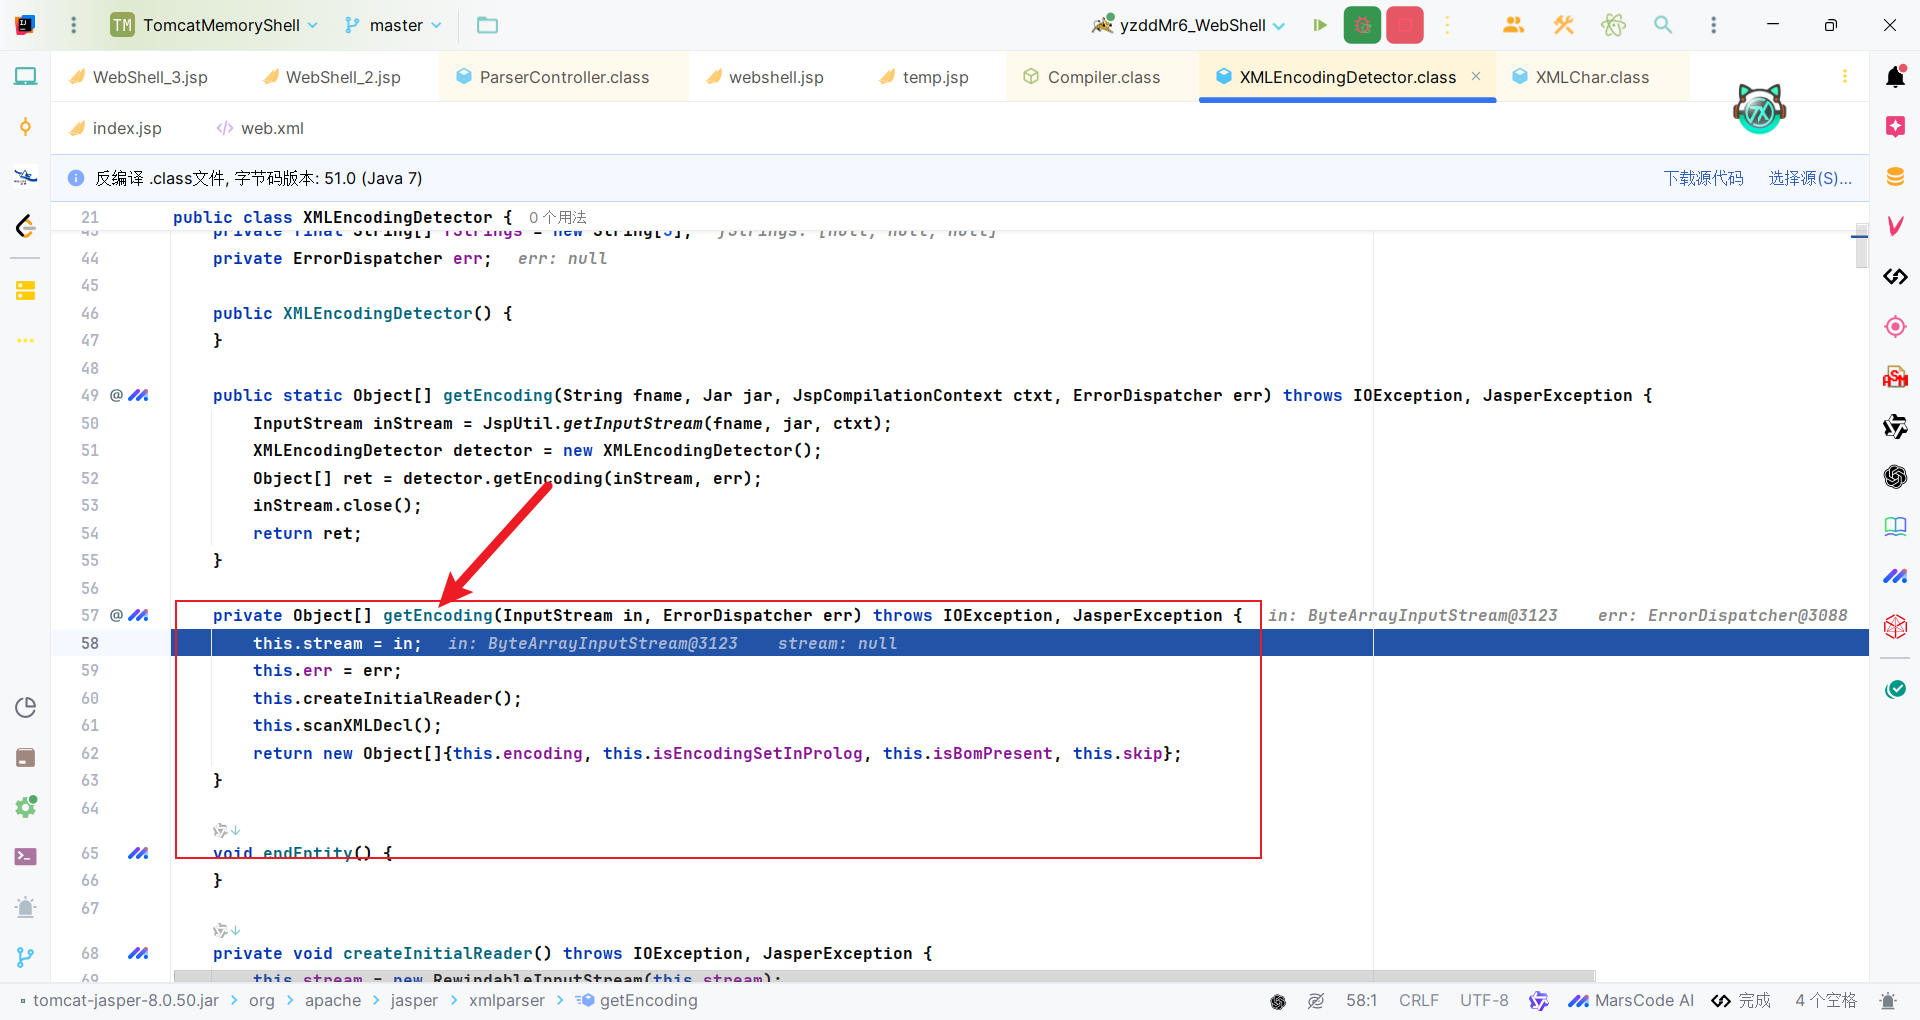Open the Project tool window icon
The height and width of the screenshot is (1020, 1920).
[x=25, y=76]
